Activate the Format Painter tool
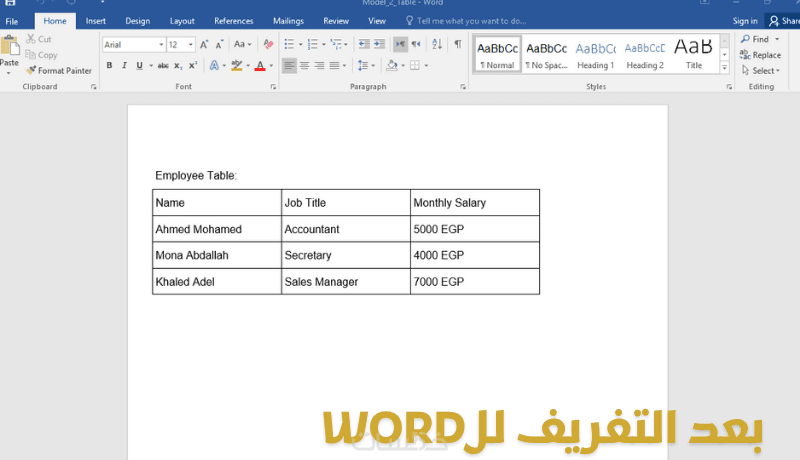The image size is (800, 460). click(x=59, y=70)
